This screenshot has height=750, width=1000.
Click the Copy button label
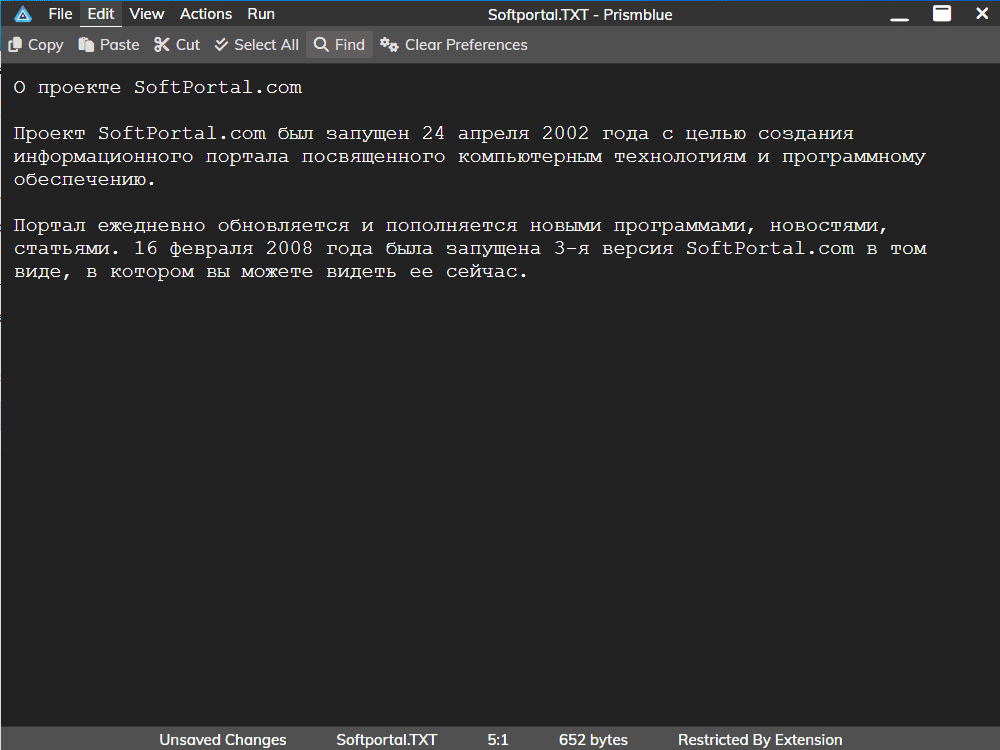[46, 45]
